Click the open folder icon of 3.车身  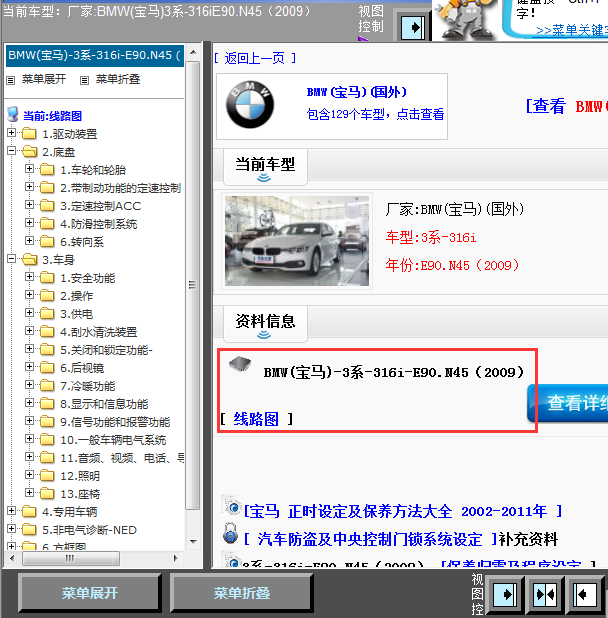pyautogui.click(x=29, y=259)
